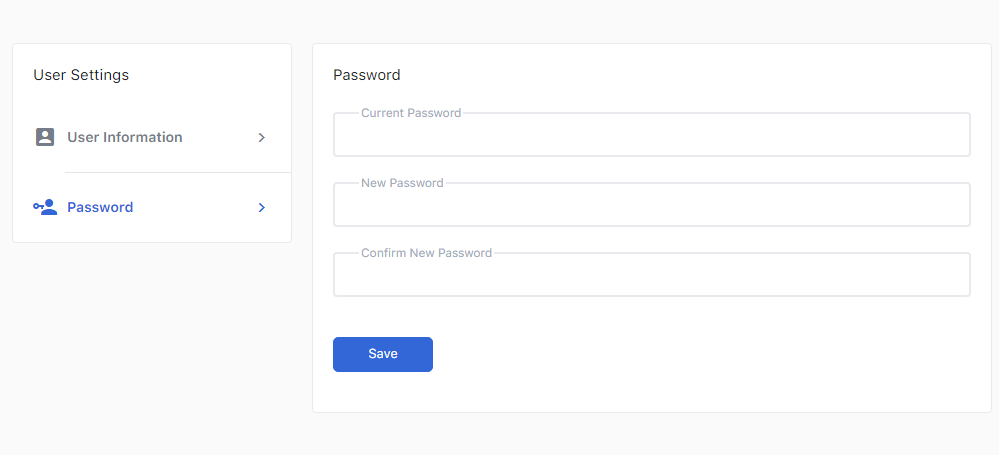Select the Confirm New Password field
Image resolution: width=999 pixels, height=455 pixels.
[x=651, y=277]
